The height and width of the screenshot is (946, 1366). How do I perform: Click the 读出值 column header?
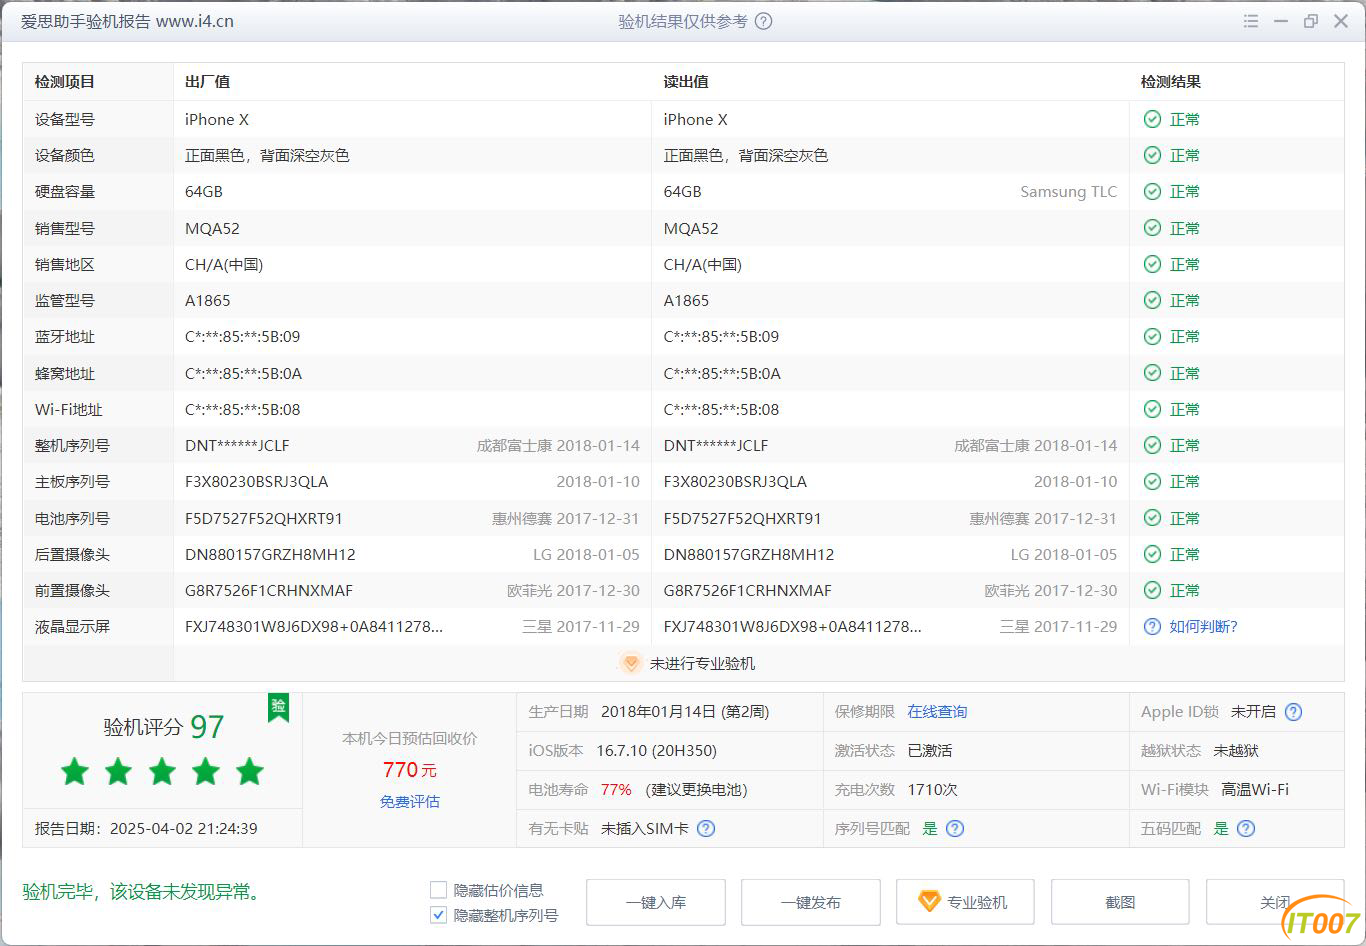(686, 82)
